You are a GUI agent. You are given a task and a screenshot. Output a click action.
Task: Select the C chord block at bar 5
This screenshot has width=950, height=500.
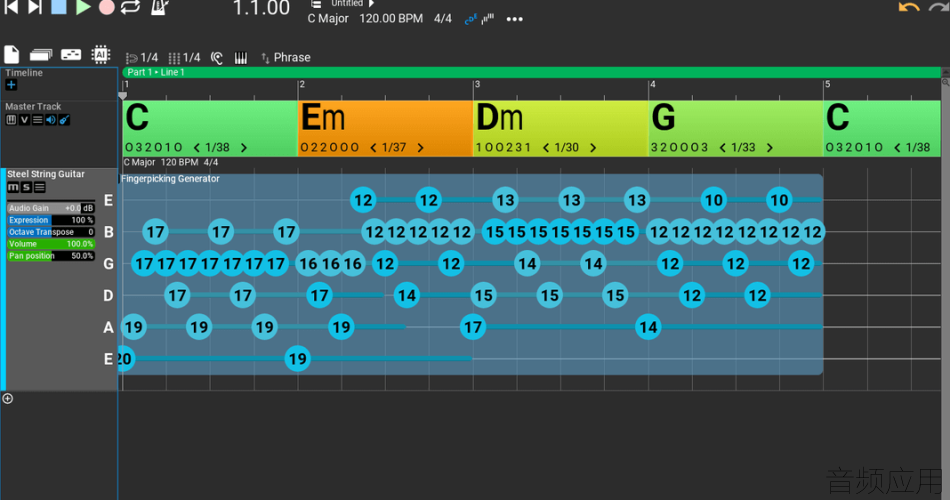[x=882, y=128]
